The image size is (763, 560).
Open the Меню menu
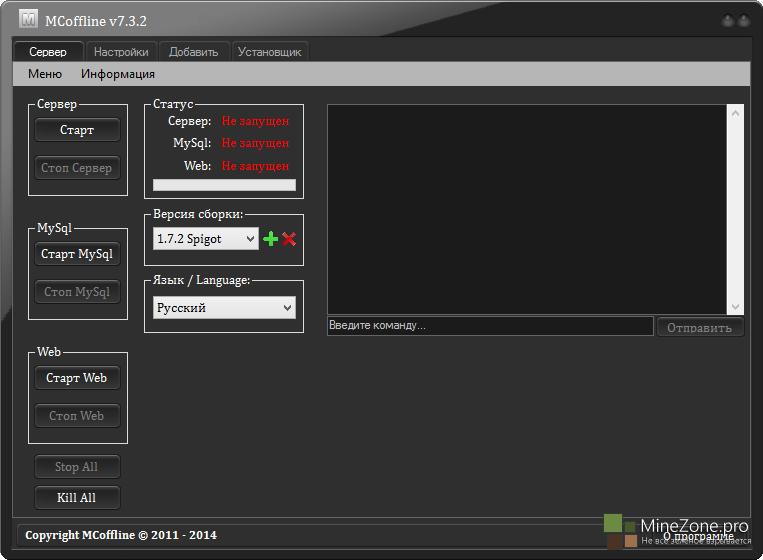pos(45,74)
